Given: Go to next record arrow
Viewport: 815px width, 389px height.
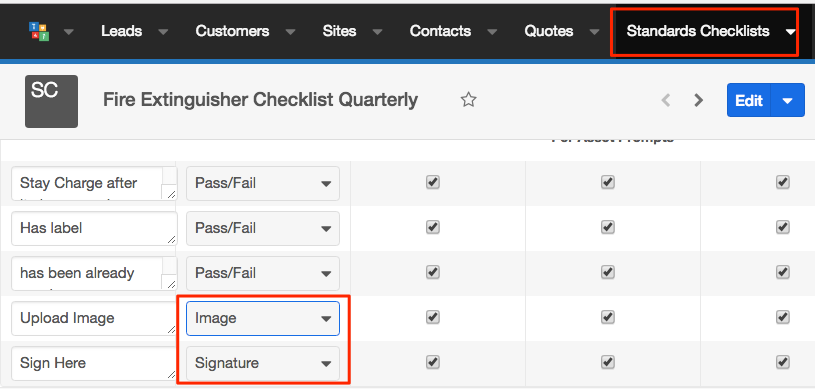Looking at the screenshot, I should [699, 100].
